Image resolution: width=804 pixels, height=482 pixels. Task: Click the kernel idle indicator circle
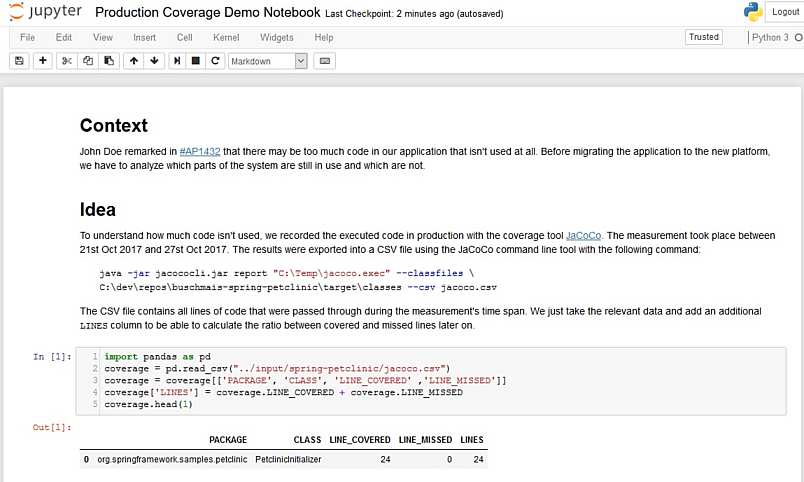point(798,37)
